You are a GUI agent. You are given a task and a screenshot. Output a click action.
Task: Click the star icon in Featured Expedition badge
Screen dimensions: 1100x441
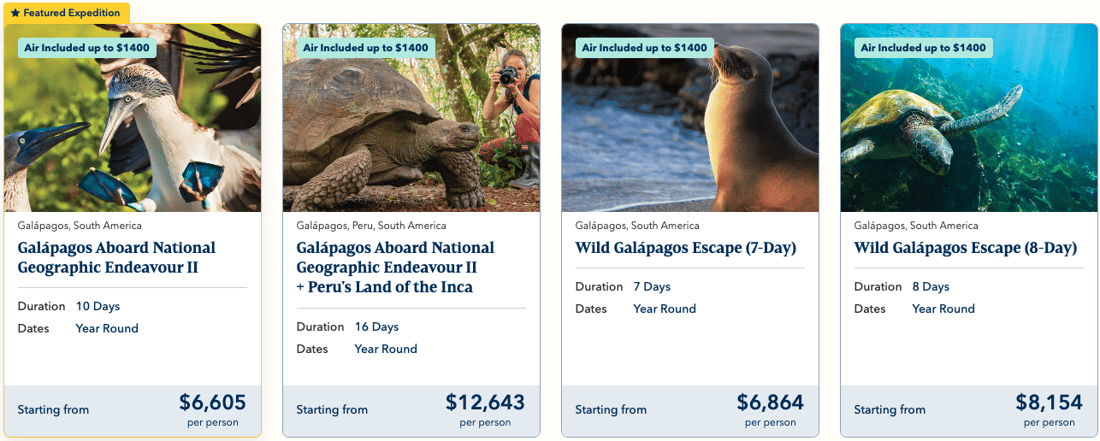pos(15,13)
